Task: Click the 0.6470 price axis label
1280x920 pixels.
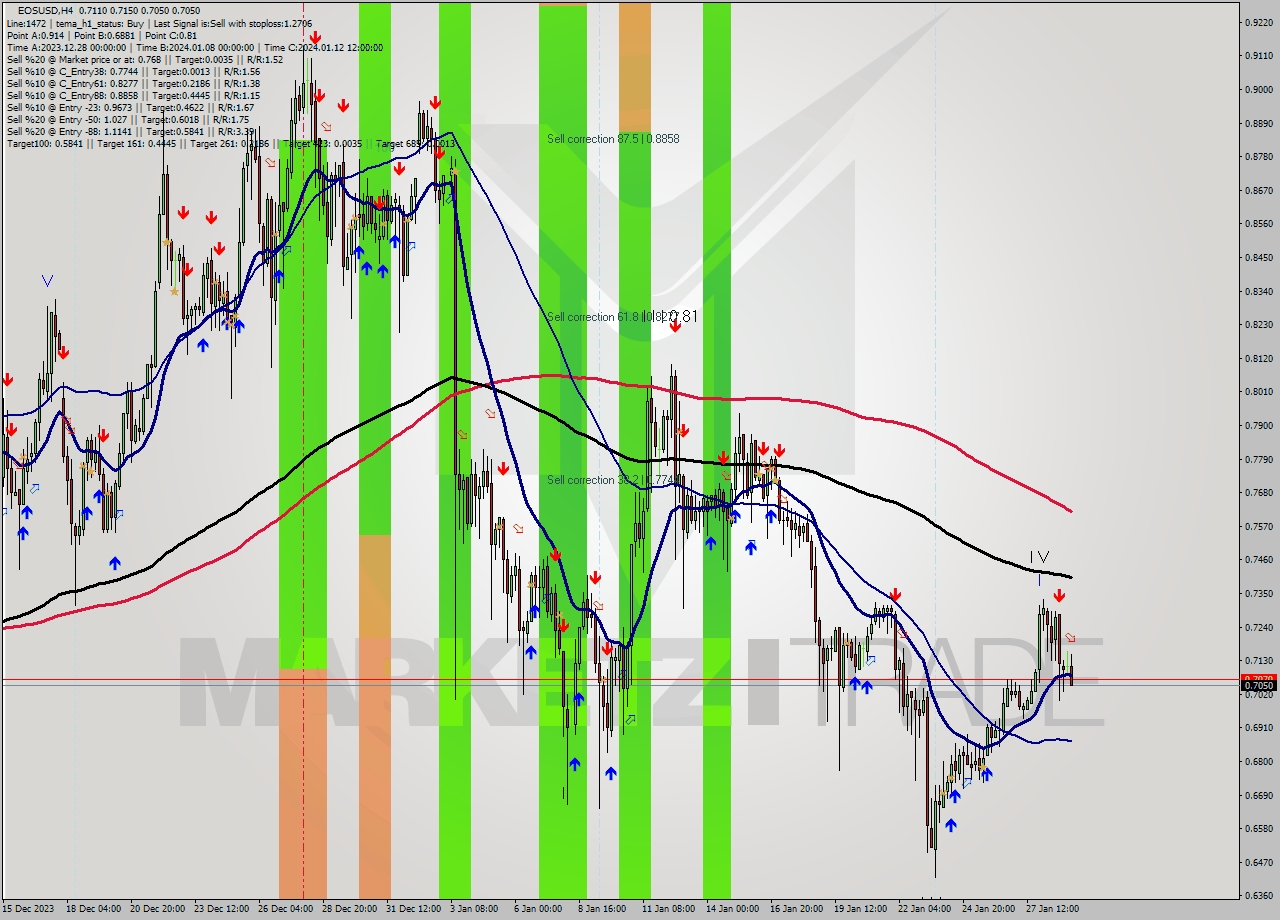Action: (x=1257, y=862)
